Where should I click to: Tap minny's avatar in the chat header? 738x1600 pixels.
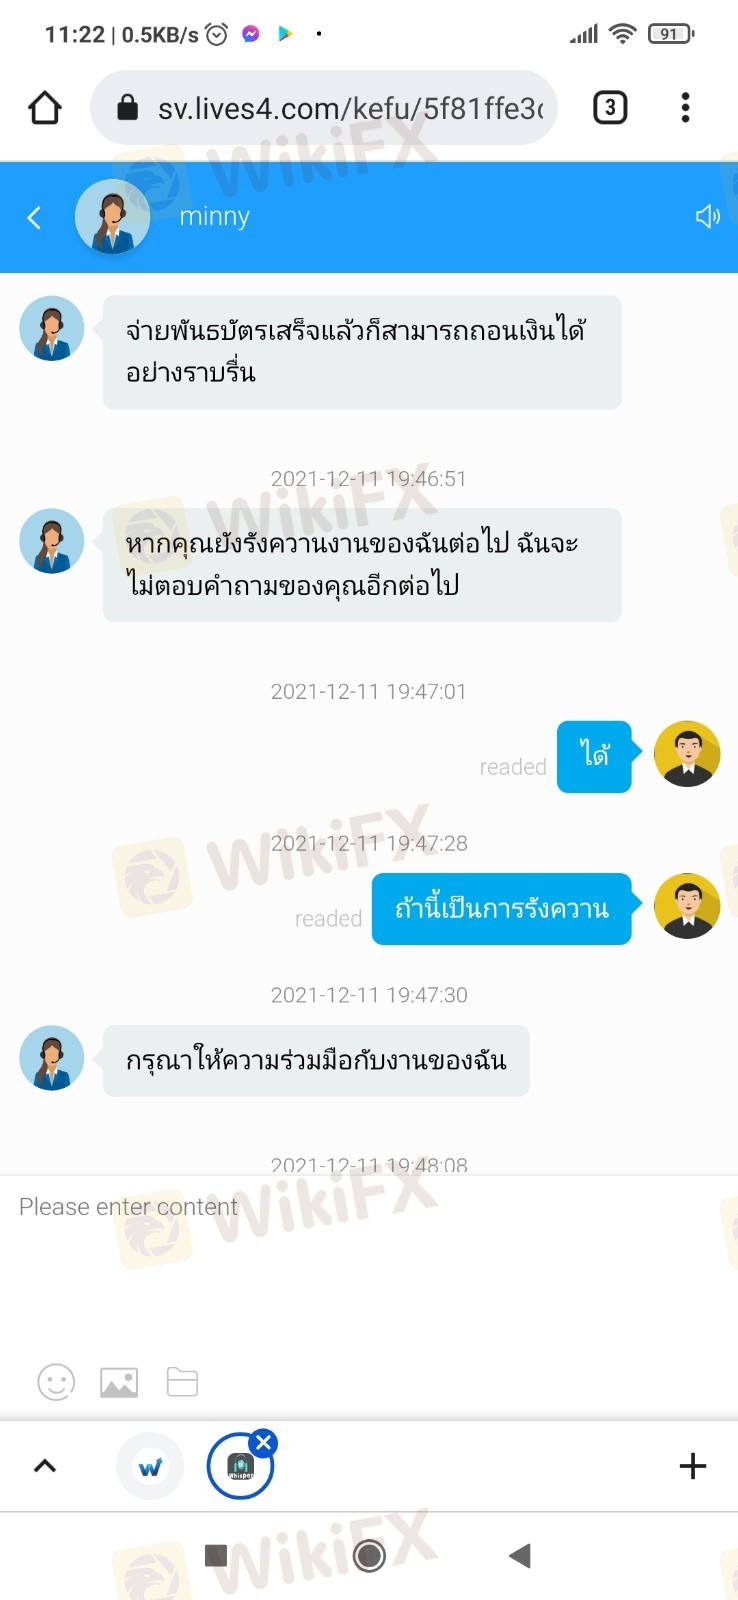[112, 216]
